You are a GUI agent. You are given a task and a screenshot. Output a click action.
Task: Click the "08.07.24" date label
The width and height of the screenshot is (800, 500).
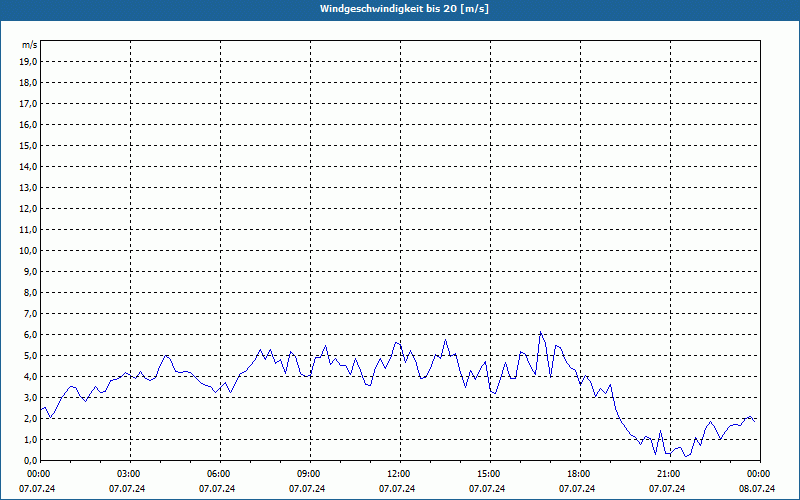click(x=757, y=489)
